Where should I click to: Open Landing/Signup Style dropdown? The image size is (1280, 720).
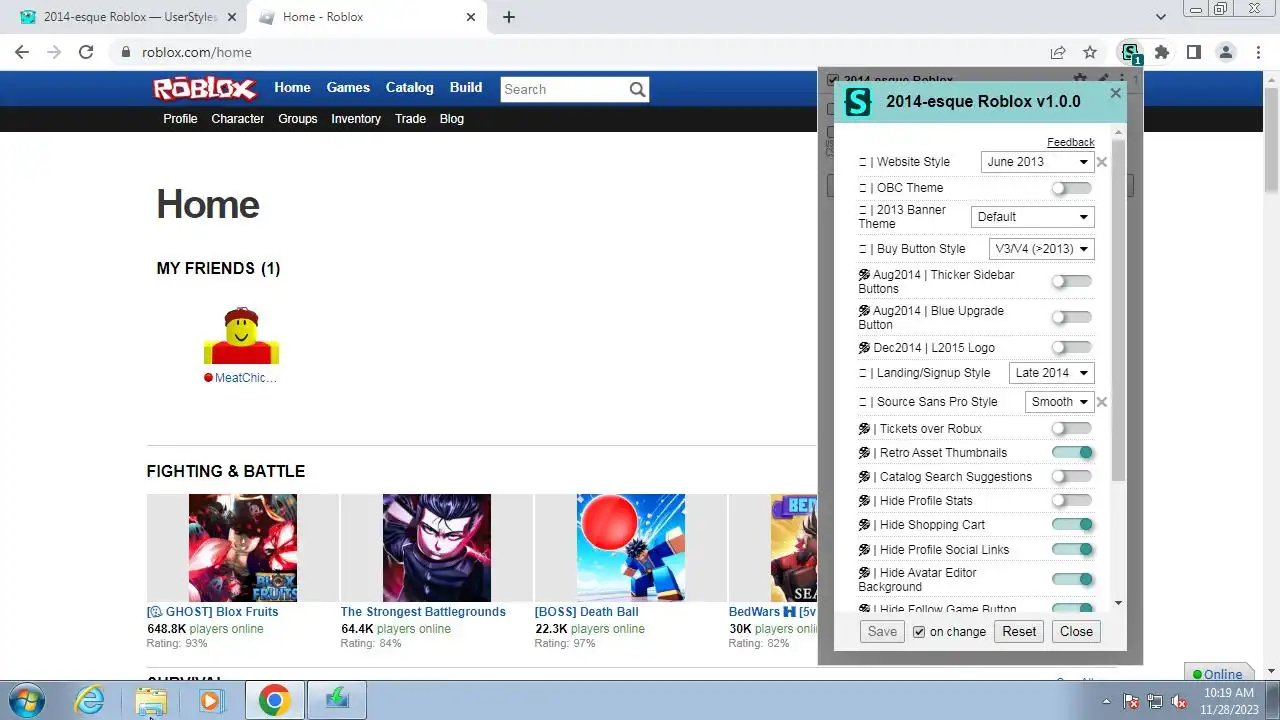[1051, 373]
